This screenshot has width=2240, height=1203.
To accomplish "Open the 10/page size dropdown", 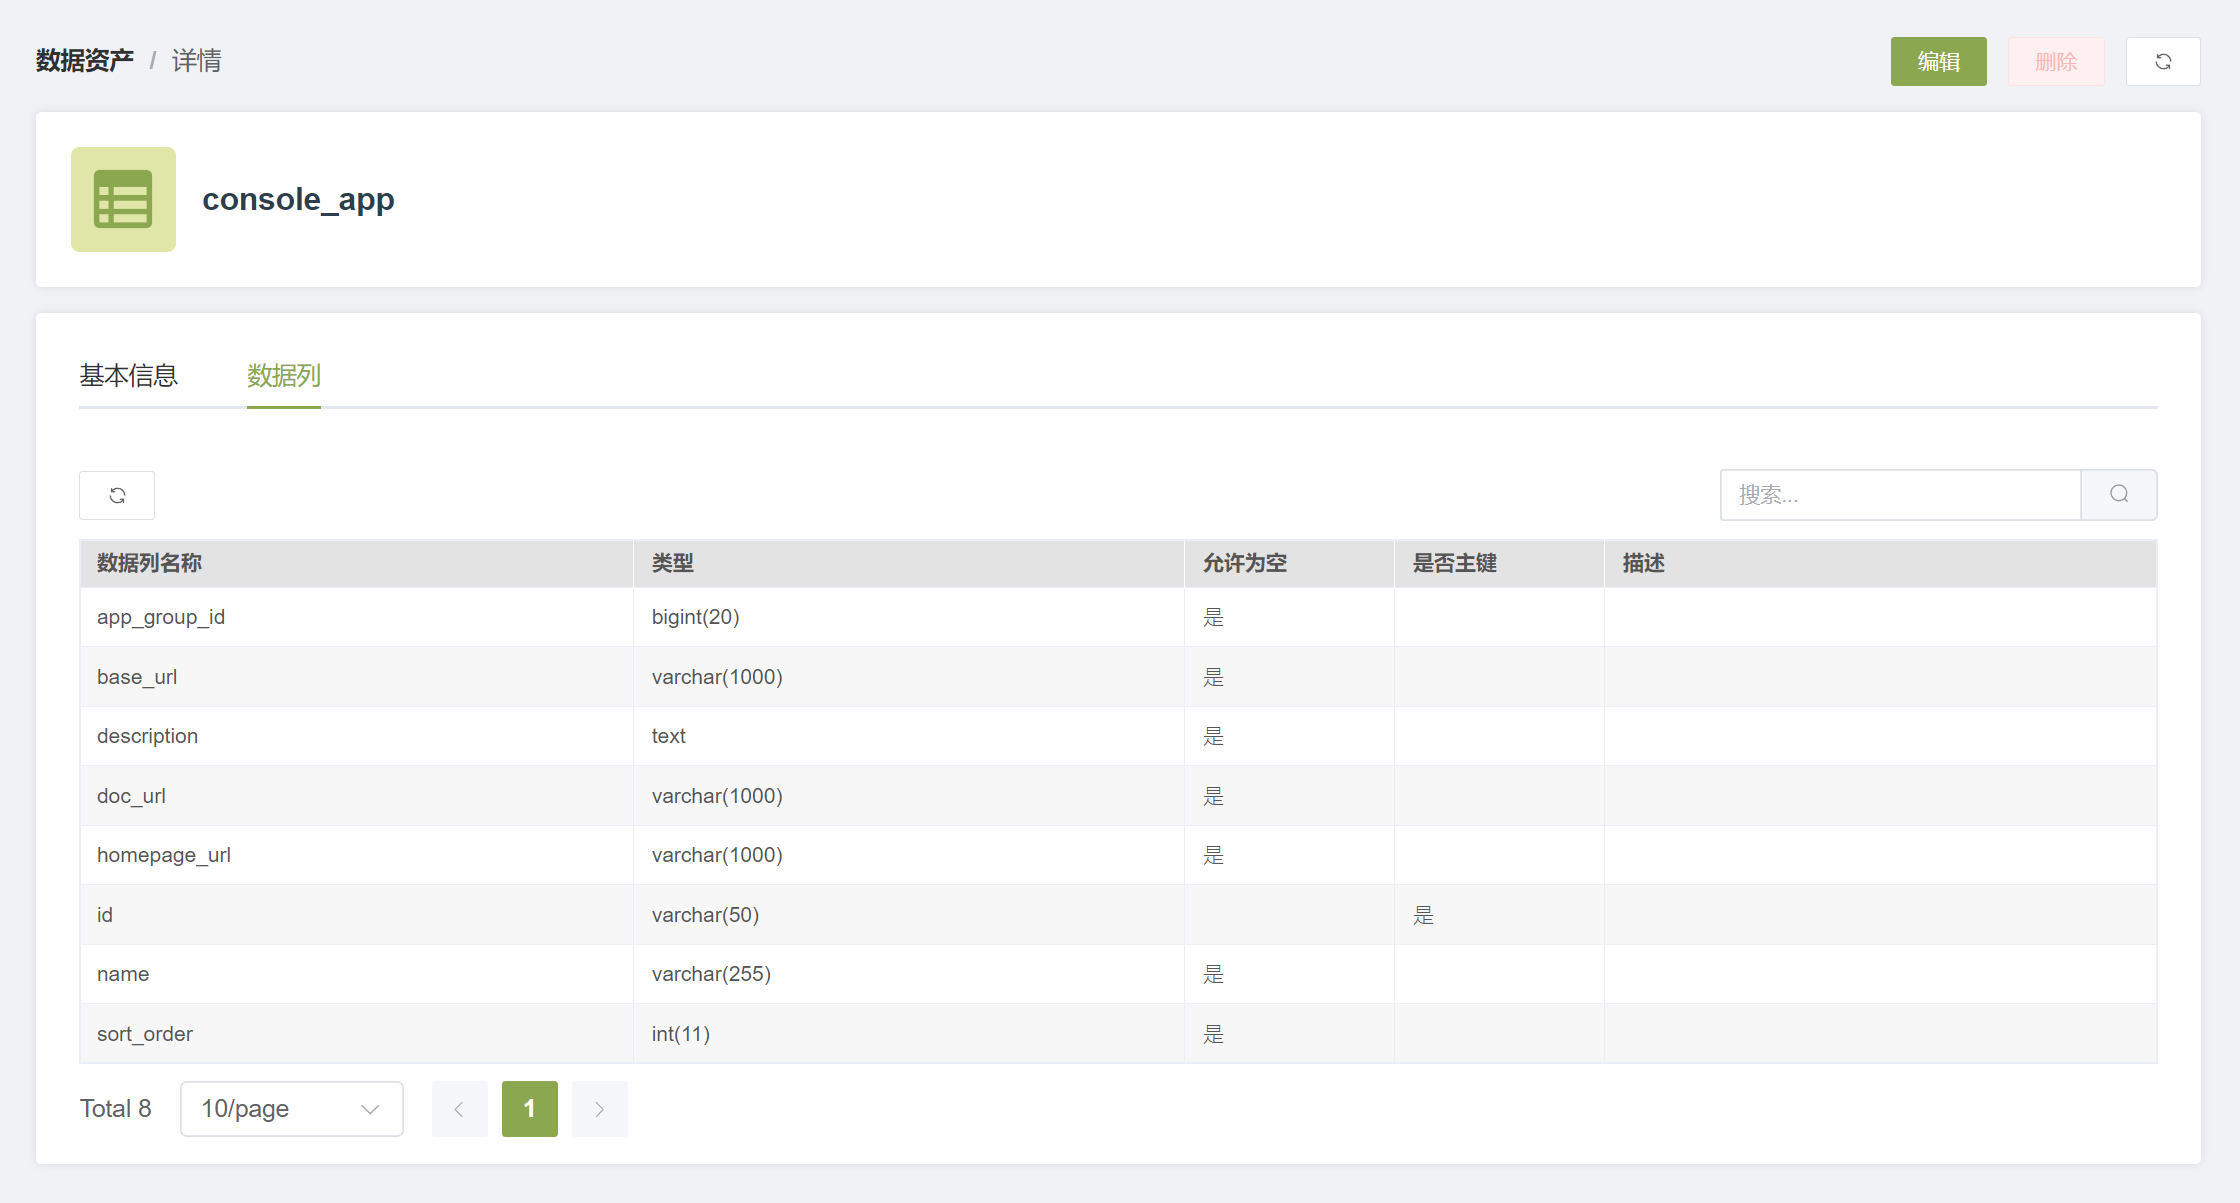I will 292,1109.
